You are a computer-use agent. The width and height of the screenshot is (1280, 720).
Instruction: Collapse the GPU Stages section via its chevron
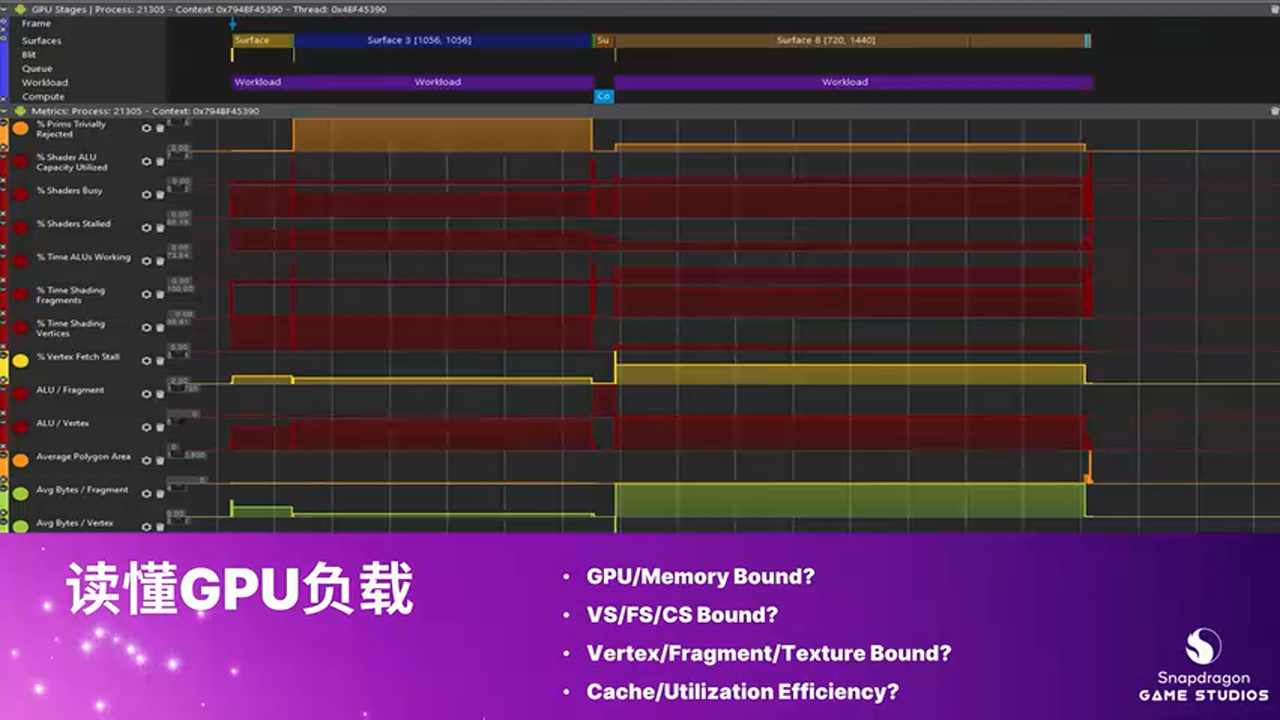pyautogui.click(x=4, y=9)
